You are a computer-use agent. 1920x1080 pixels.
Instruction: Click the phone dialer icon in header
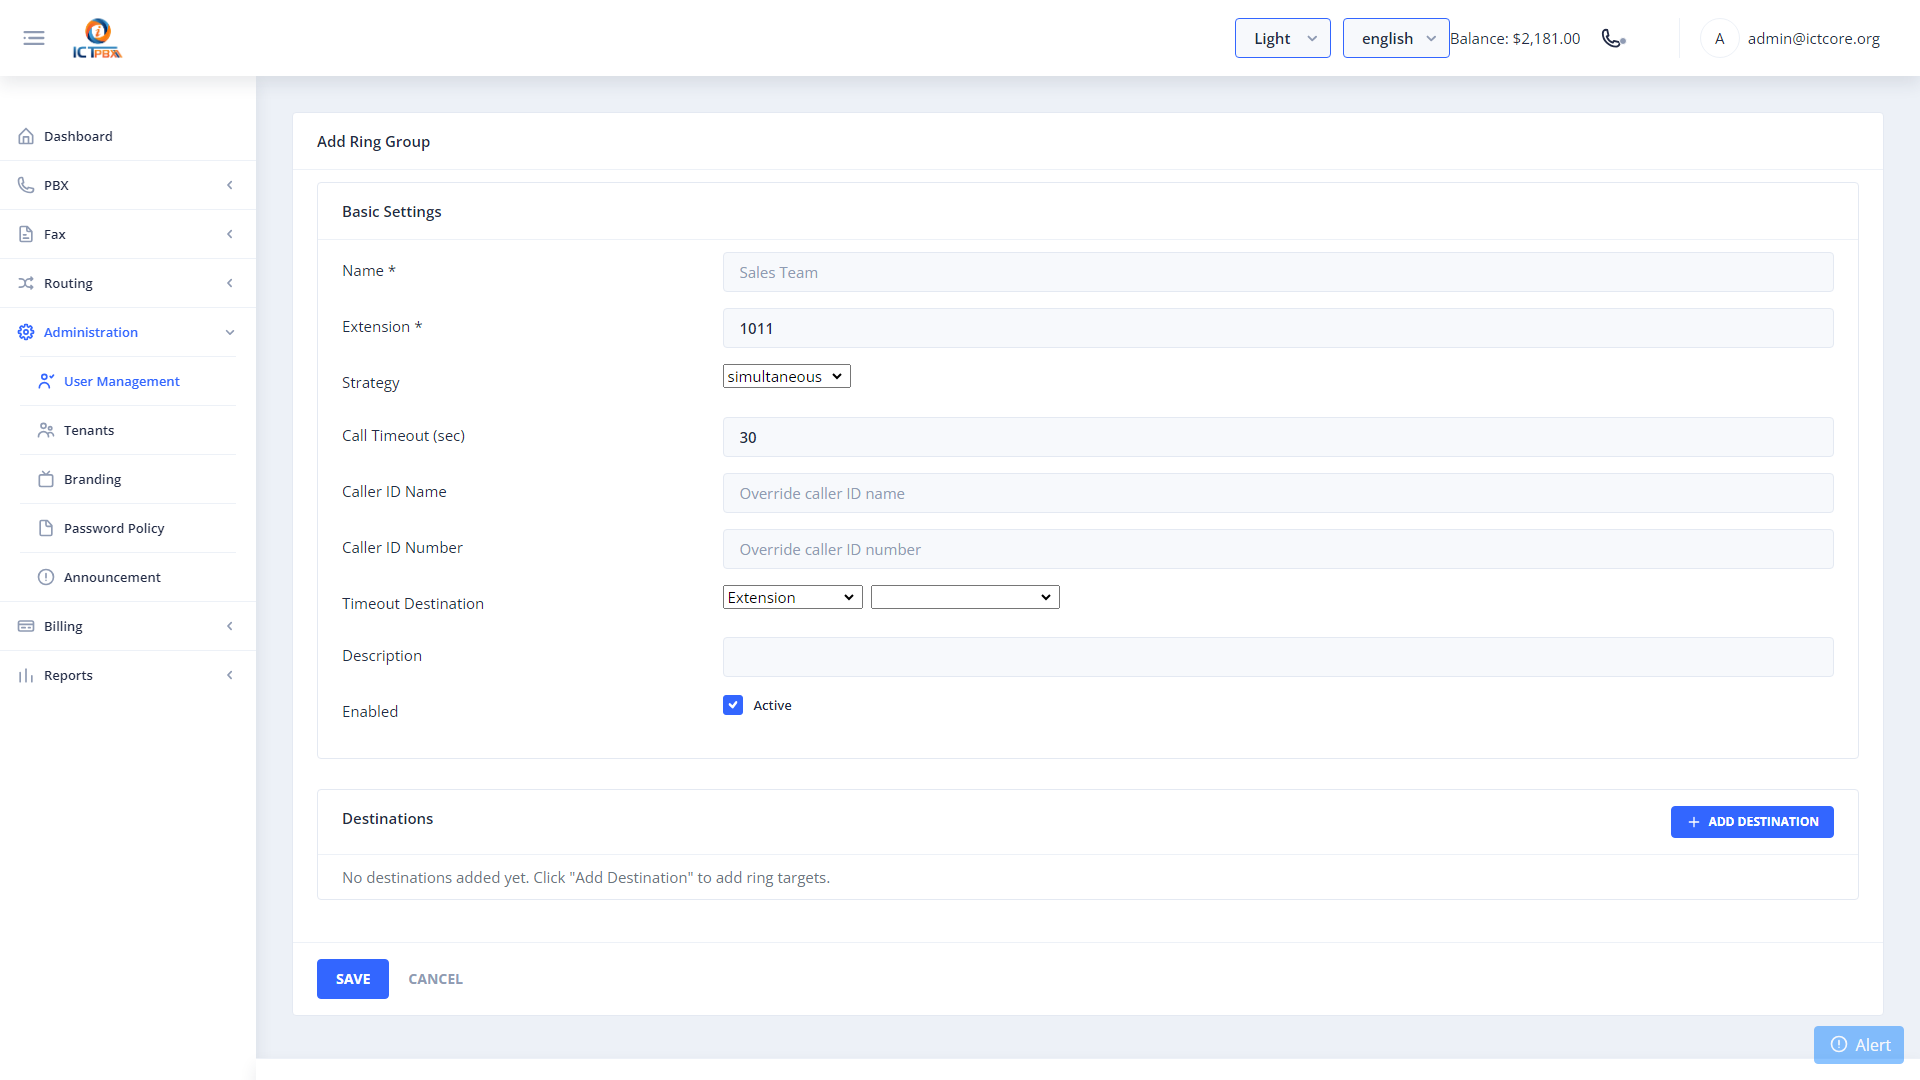click(1613, 38)
